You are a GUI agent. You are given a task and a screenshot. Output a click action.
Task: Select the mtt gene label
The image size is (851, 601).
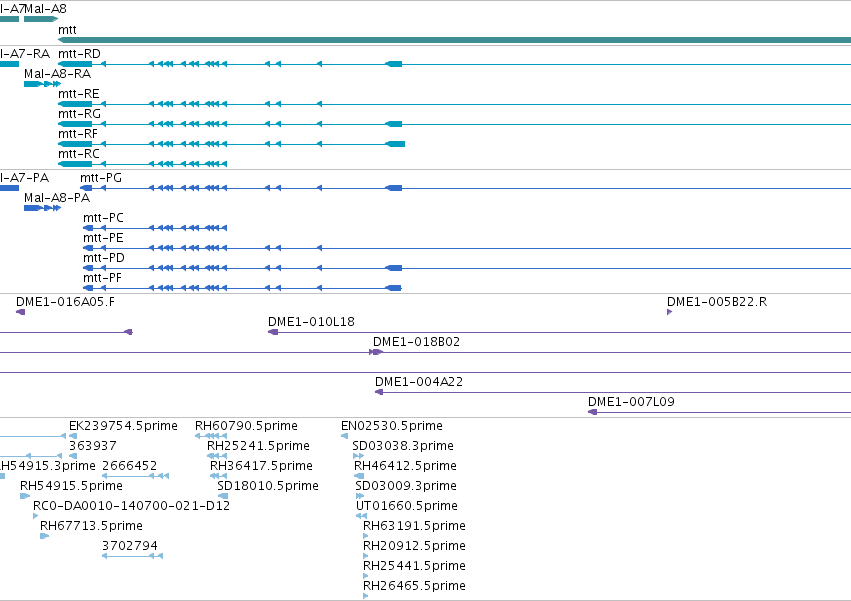(x=67, y=30)
